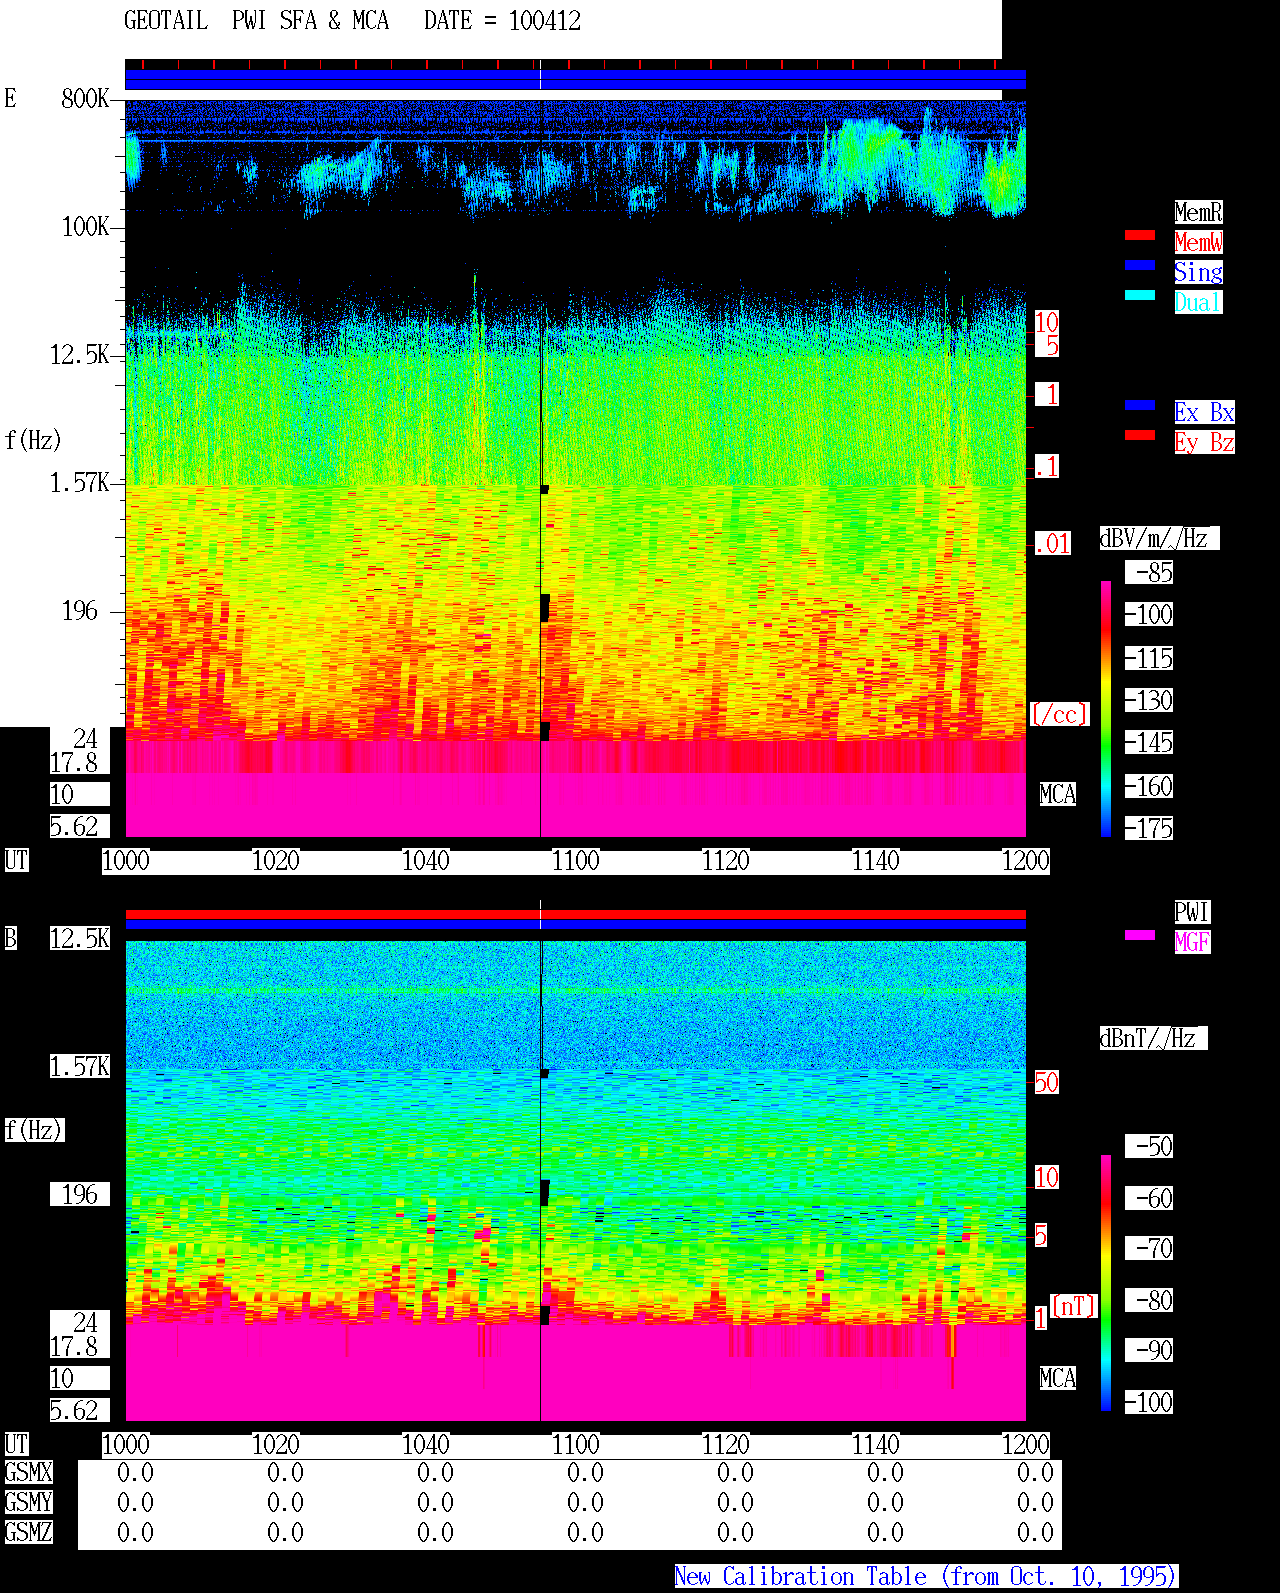Click the red MemW legend swatch
The width and height of the screenshot is (1280, 1593).
tap(1140, 235)
